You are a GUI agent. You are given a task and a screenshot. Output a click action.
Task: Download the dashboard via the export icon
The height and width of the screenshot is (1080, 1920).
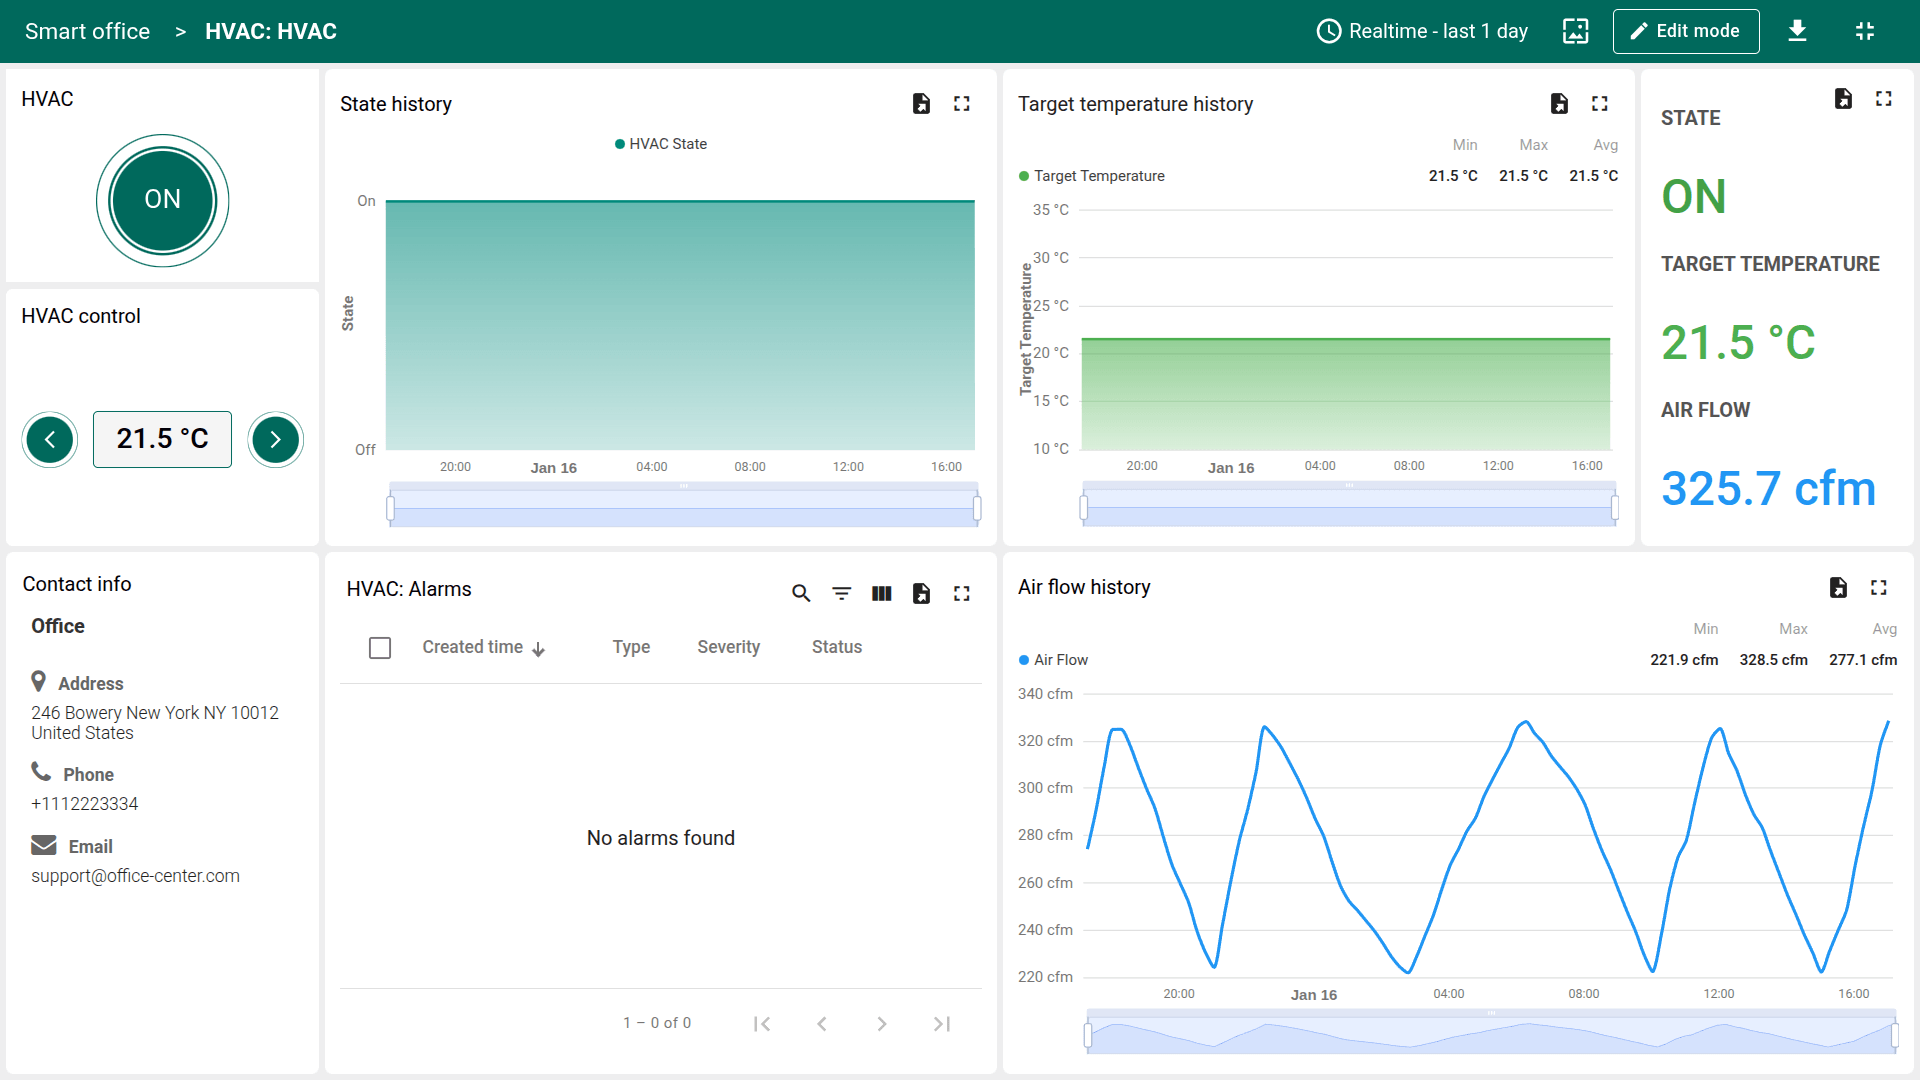click(x=1797, y=31)
